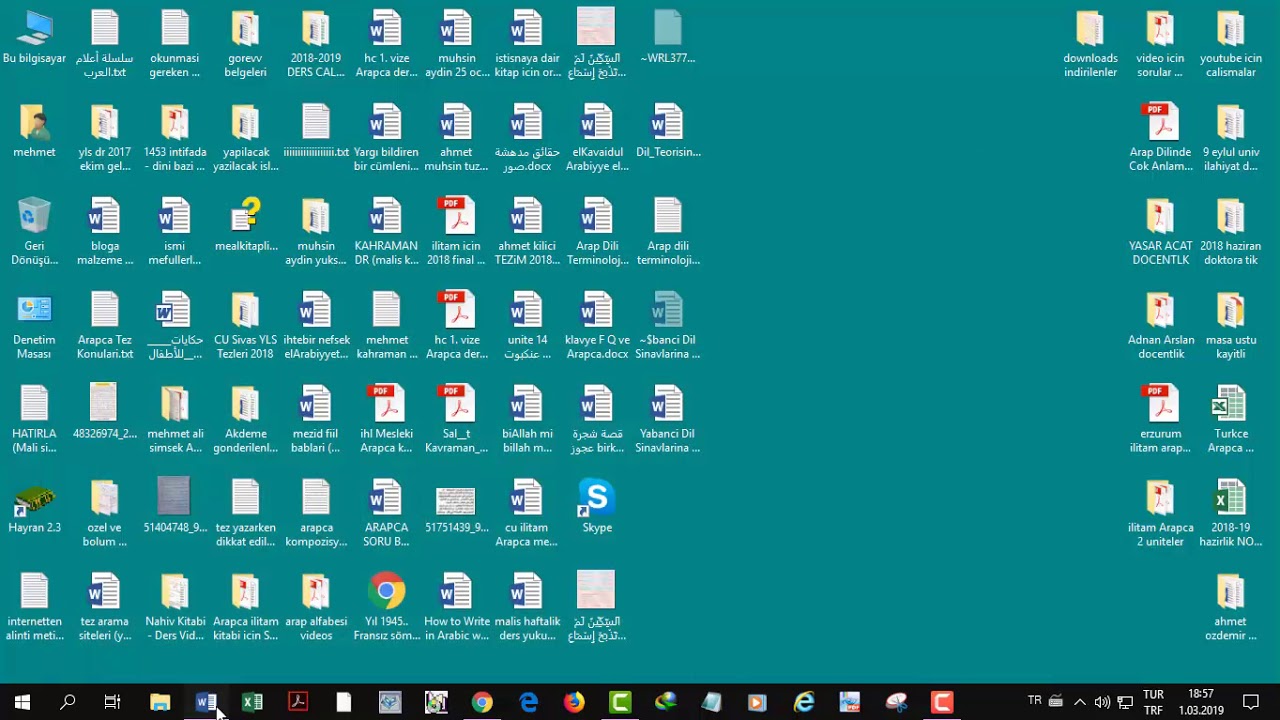Image resolution: width=1280 pixels, height=720 pixels.
Task: Select 'klavye F Q ve Arapca.docx' file
Action: [x=597, y=326]
